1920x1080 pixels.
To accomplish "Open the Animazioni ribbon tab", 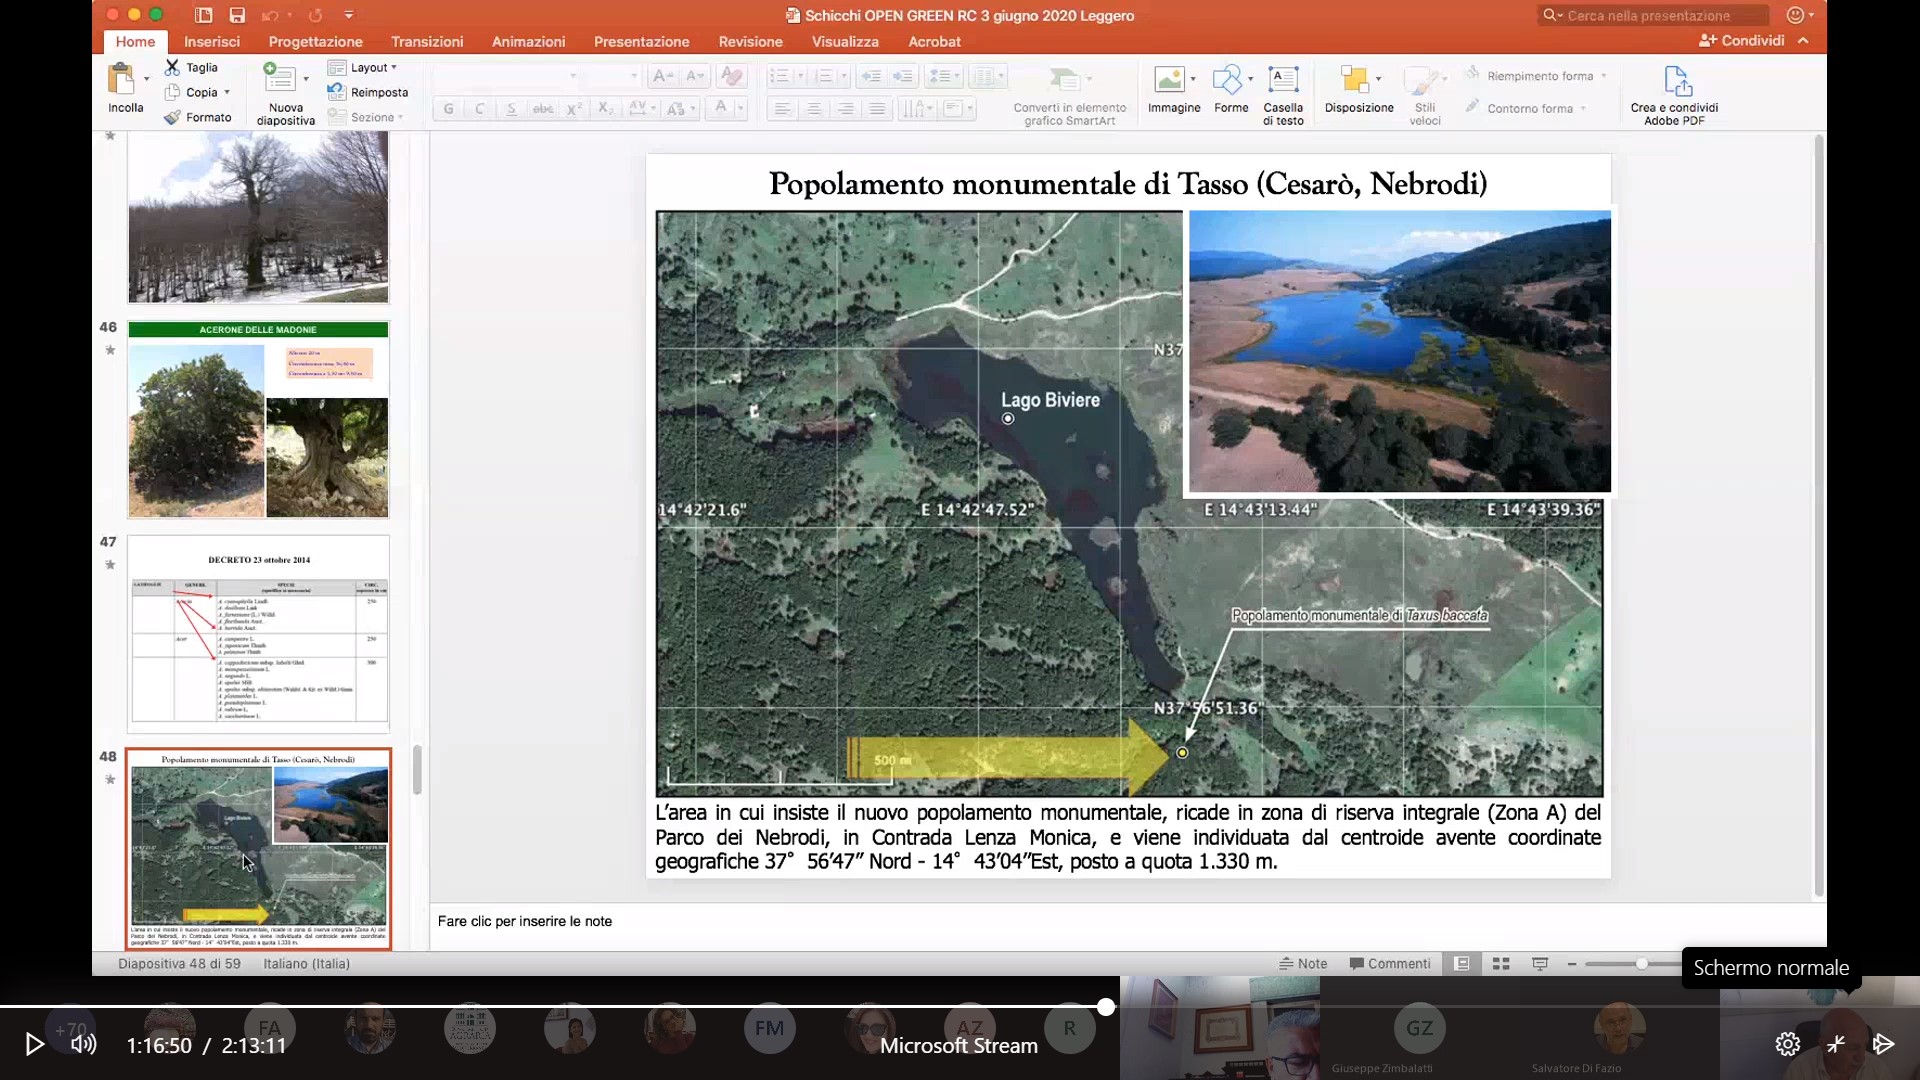I will 528,41.
